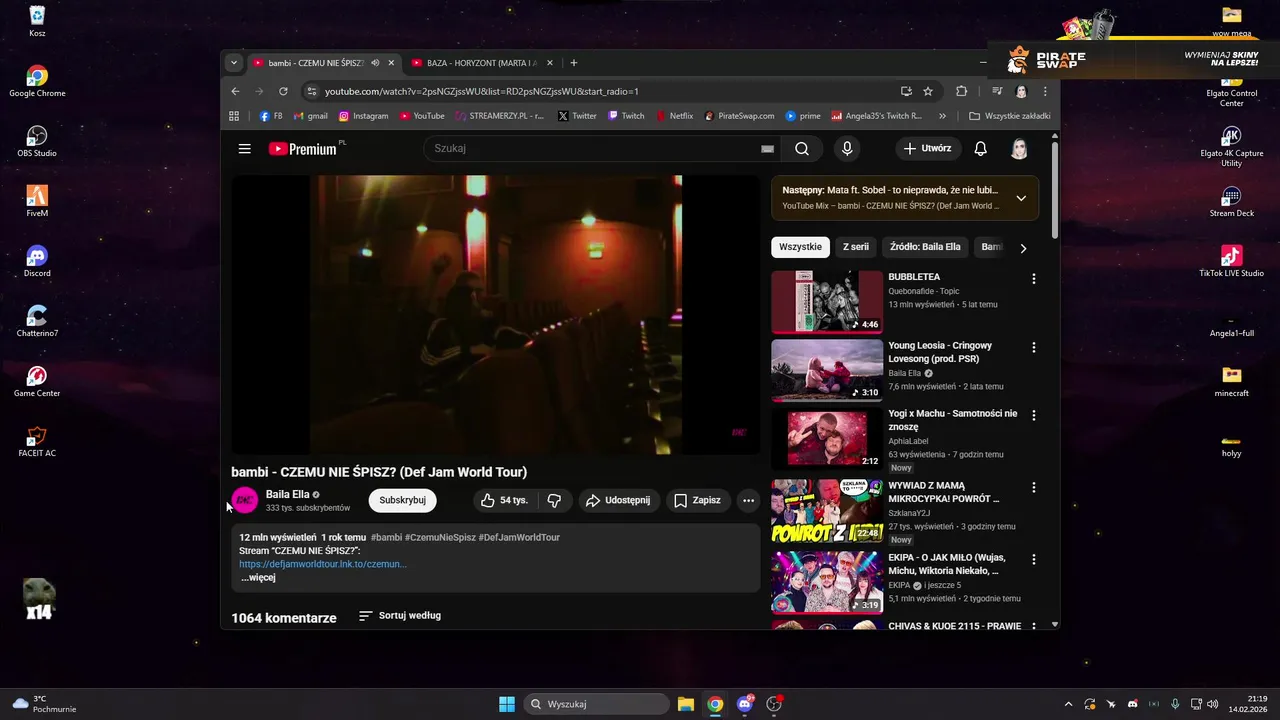Open the Wszystkie zakładki bookmarks folder
The width and height of the screenshot is (1280, 720).
1010,116
